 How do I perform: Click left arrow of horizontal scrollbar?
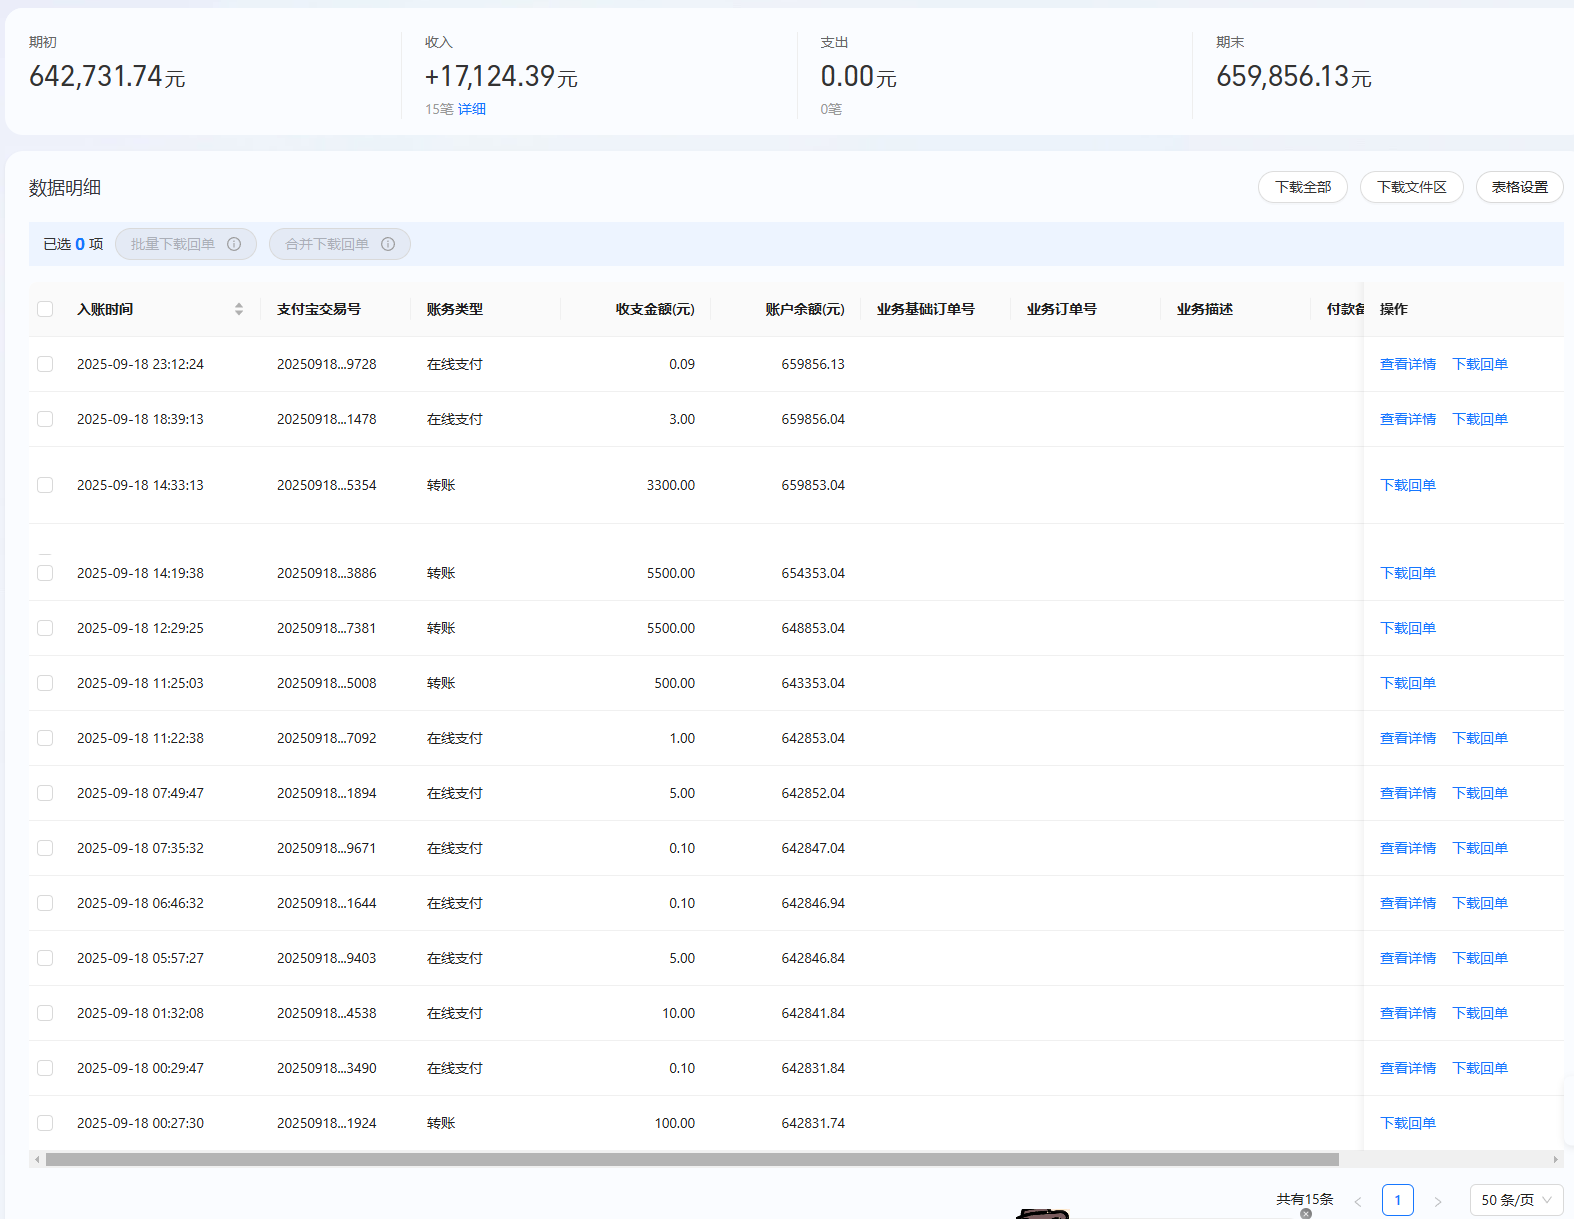point(37,1160)
